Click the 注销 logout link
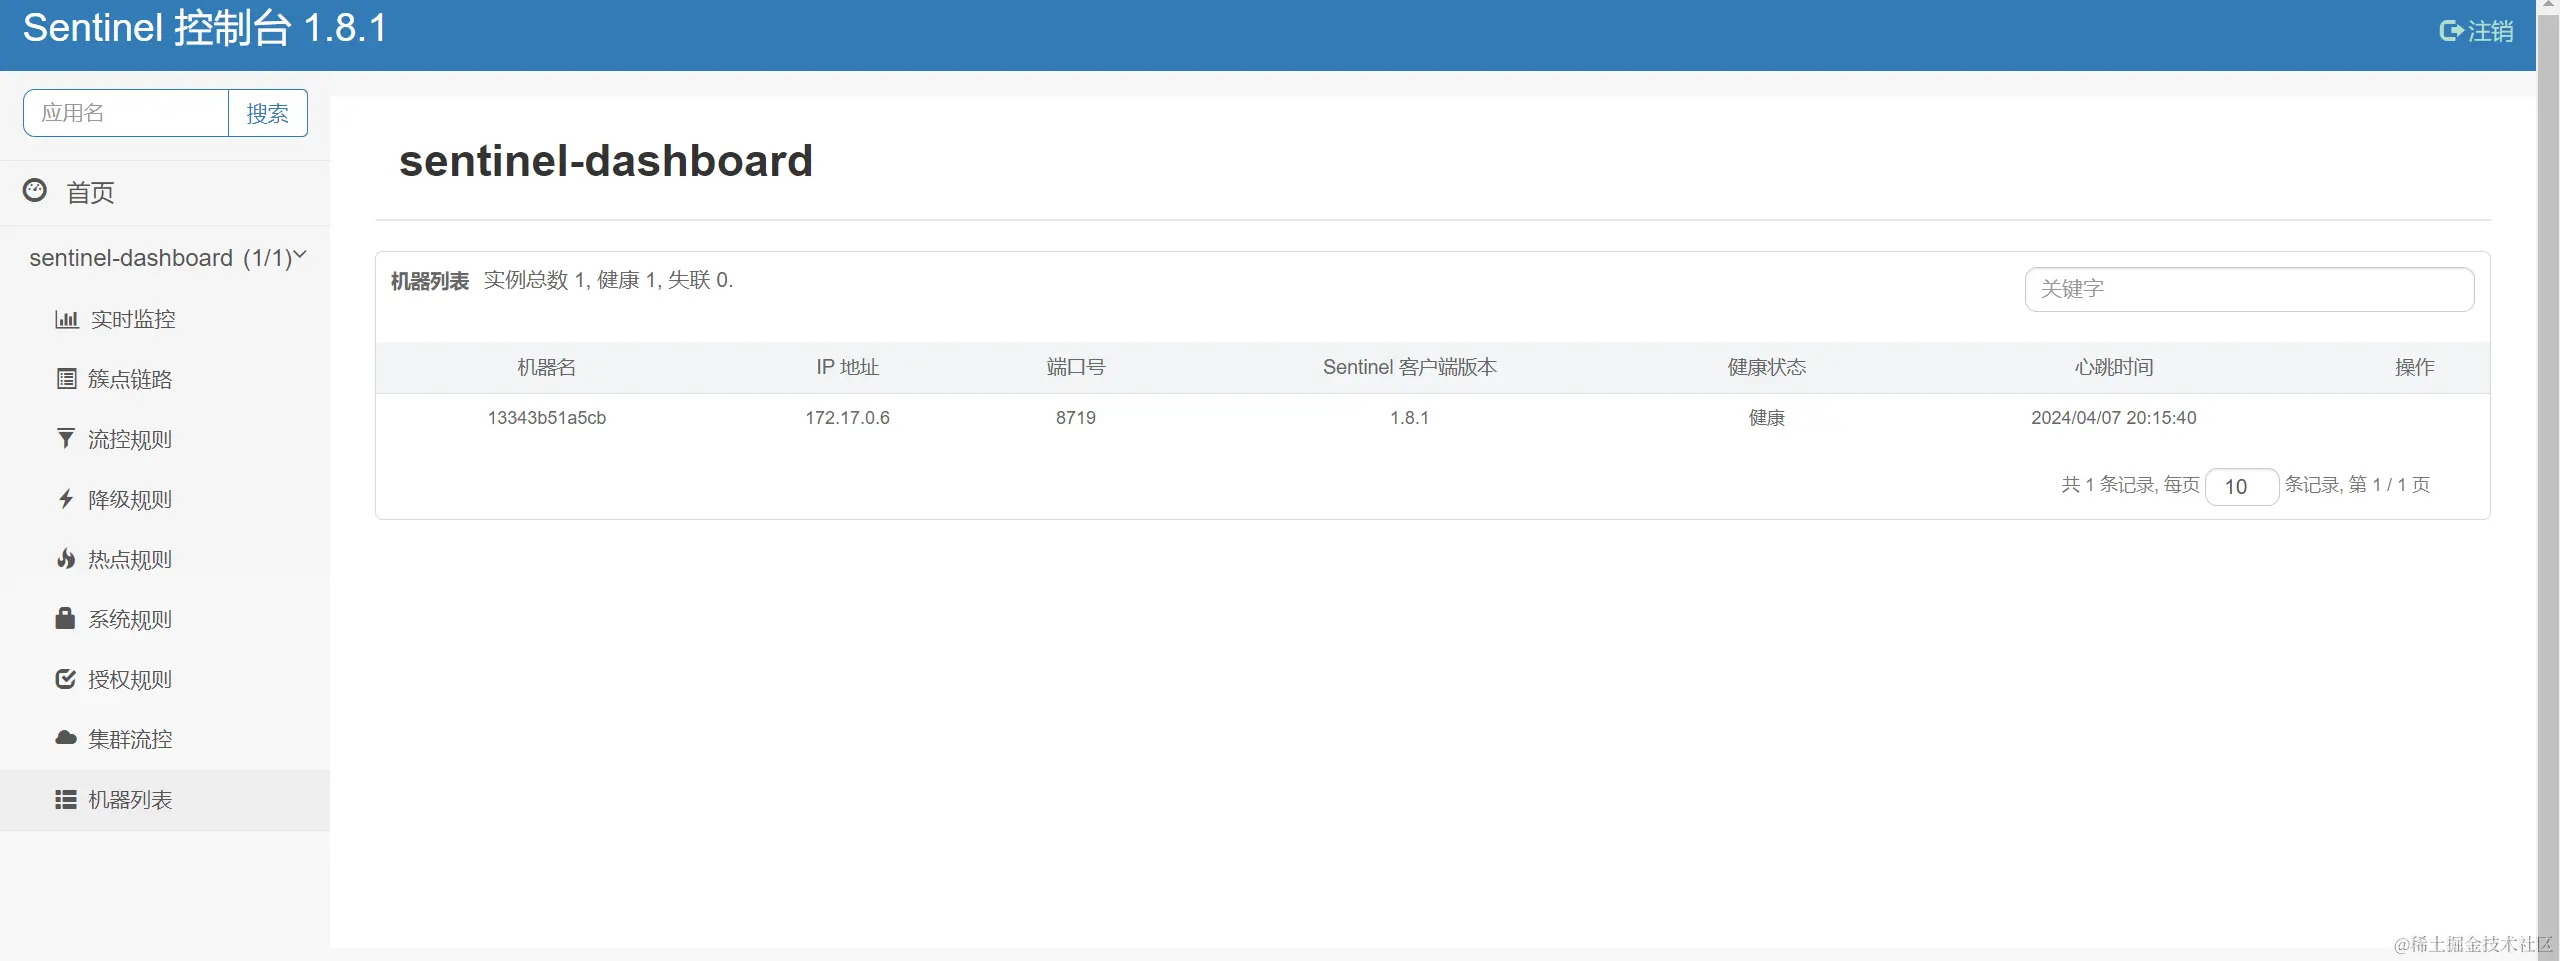 point(2488,31)
